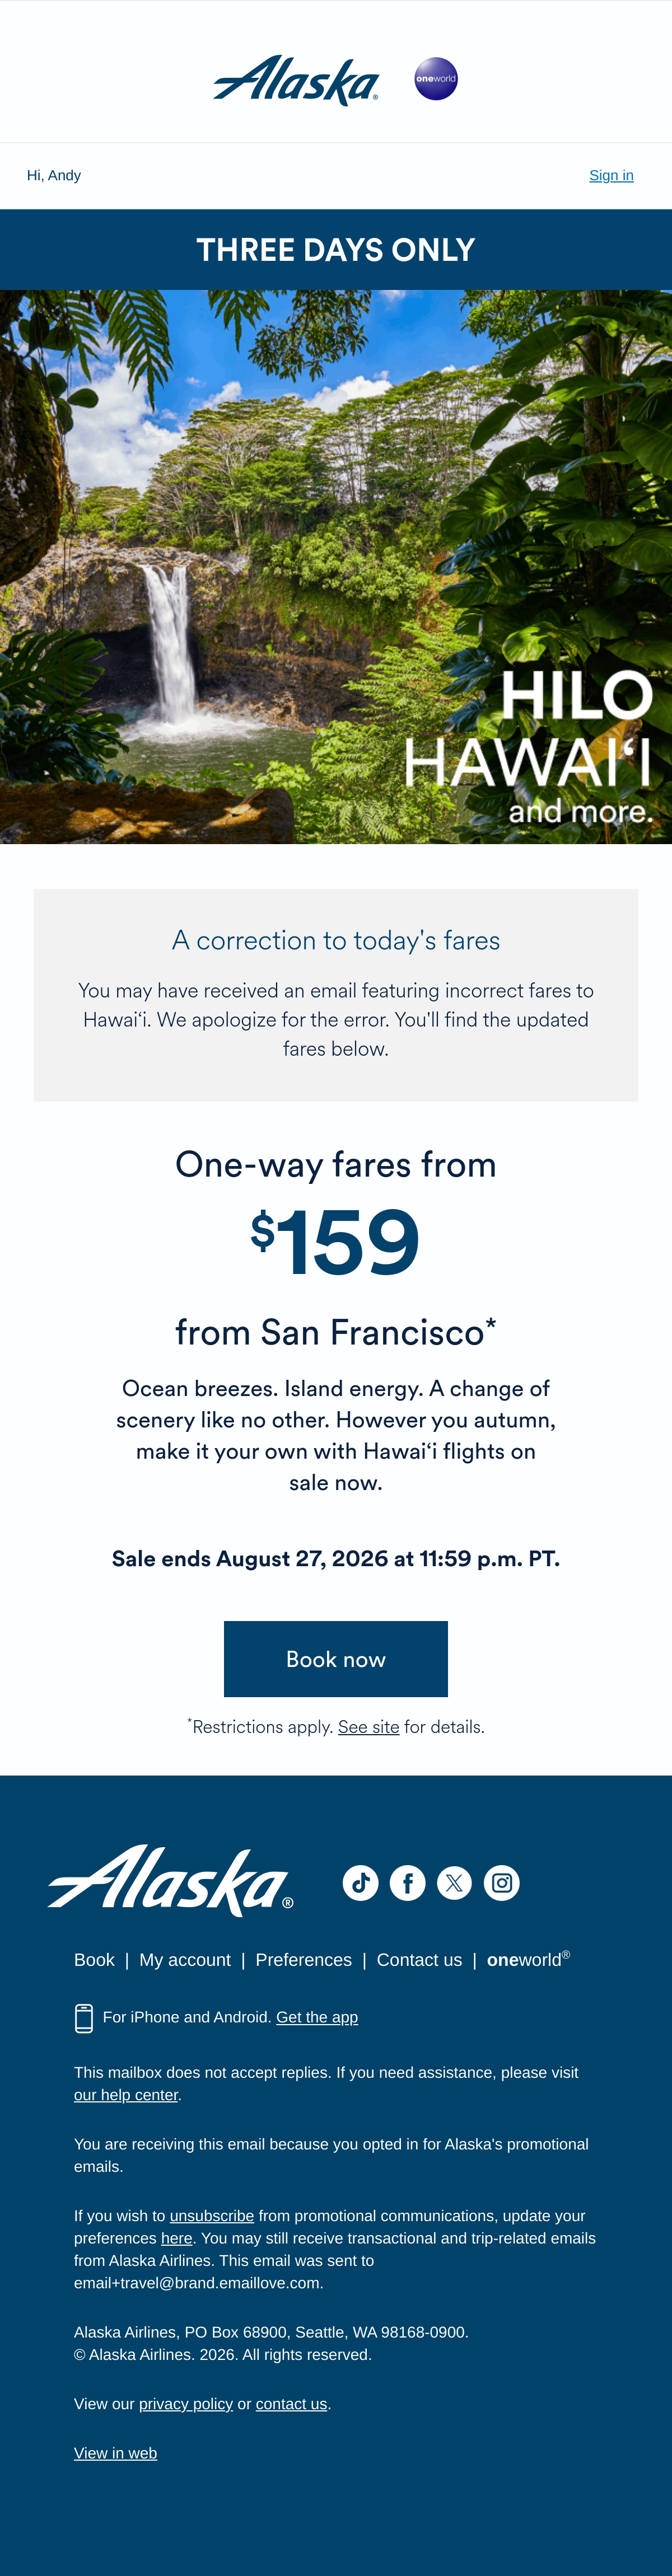The width and height of the screenshot is (672, 2576).
Task: Open the Instagram icon in footer
Action: tap(502, 1883)
